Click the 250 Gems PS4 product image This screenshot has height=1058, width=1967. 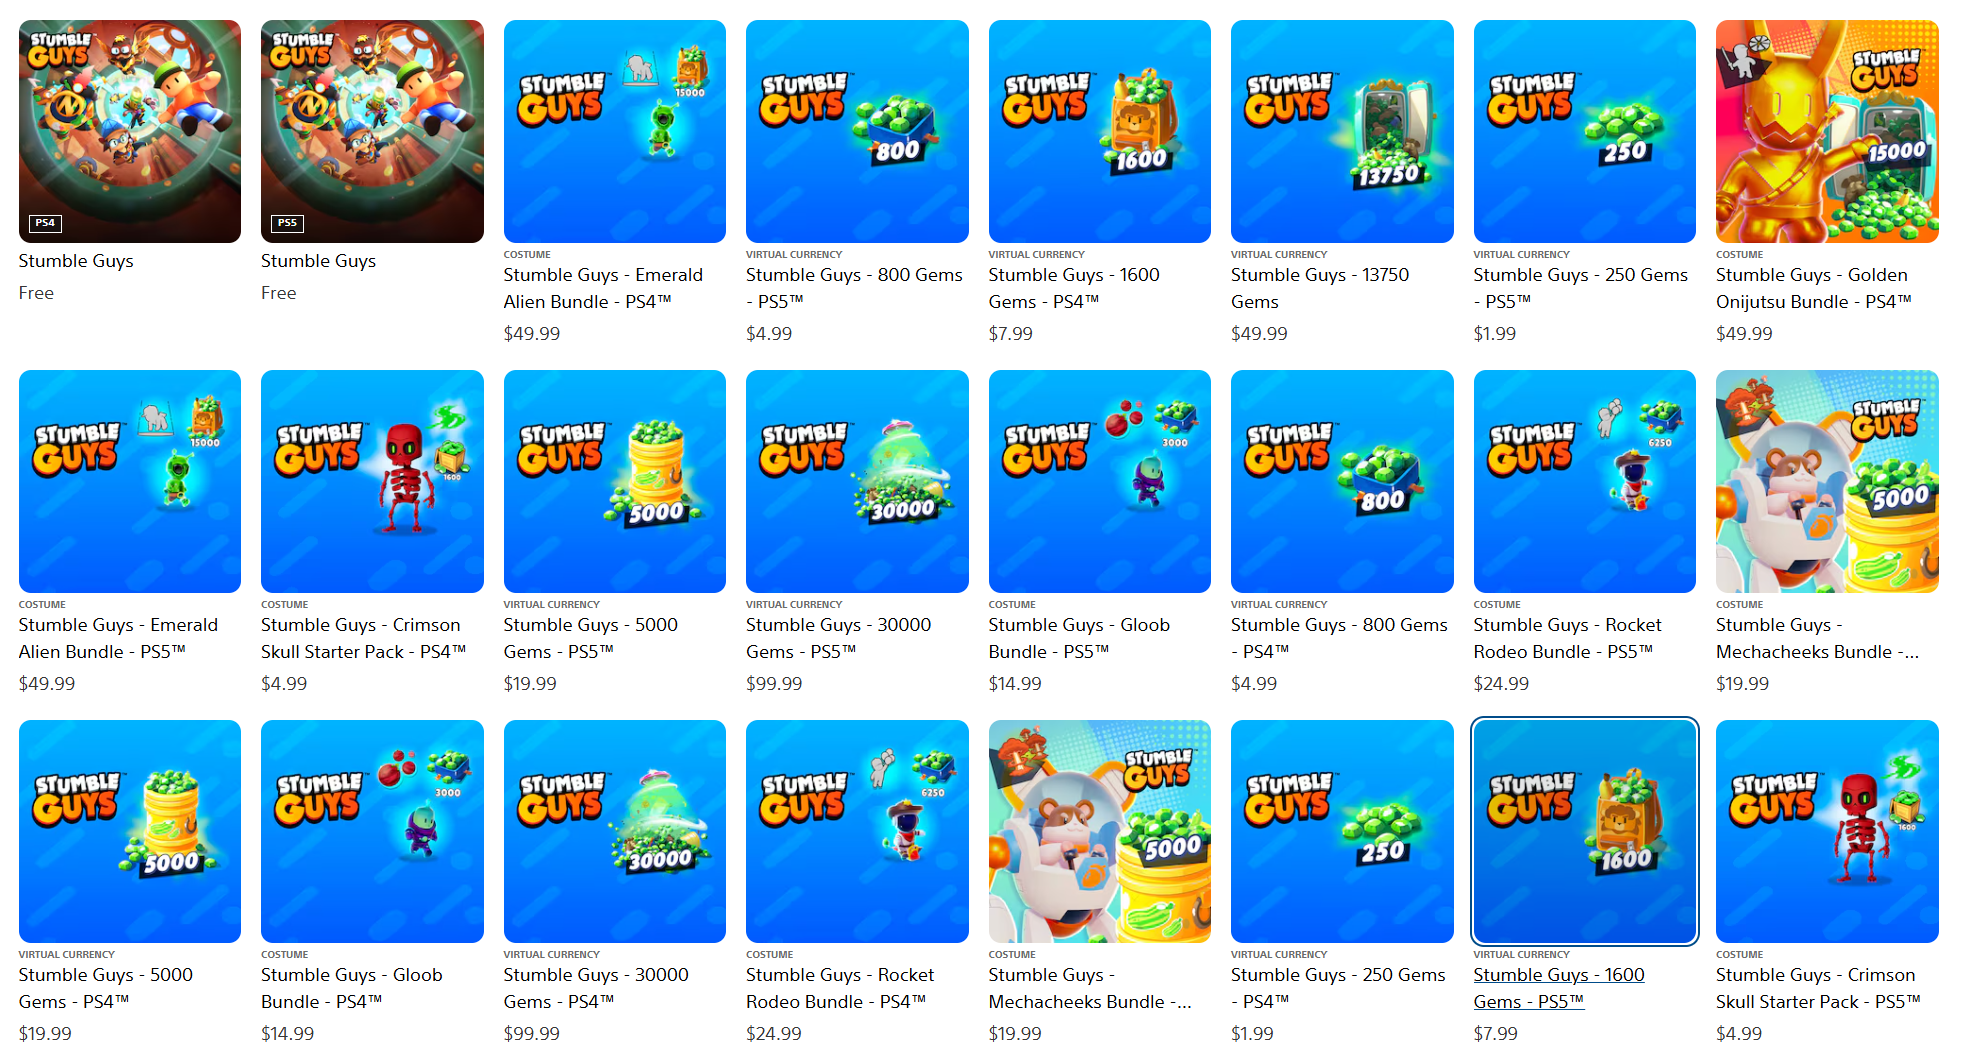click(x=1342, y=831)
